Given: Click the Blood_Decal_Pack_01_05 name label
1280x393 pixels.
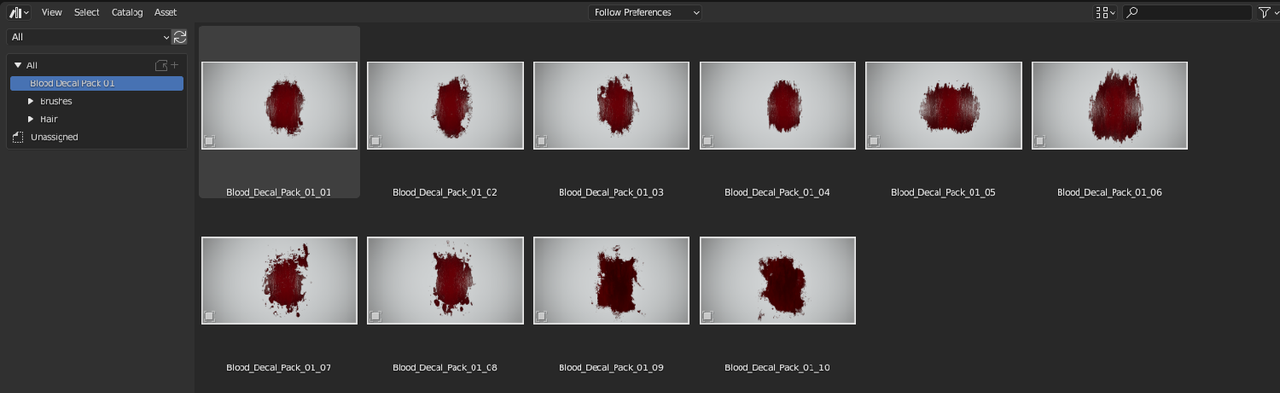Looking at the screenshot, I should pos(944,192).
